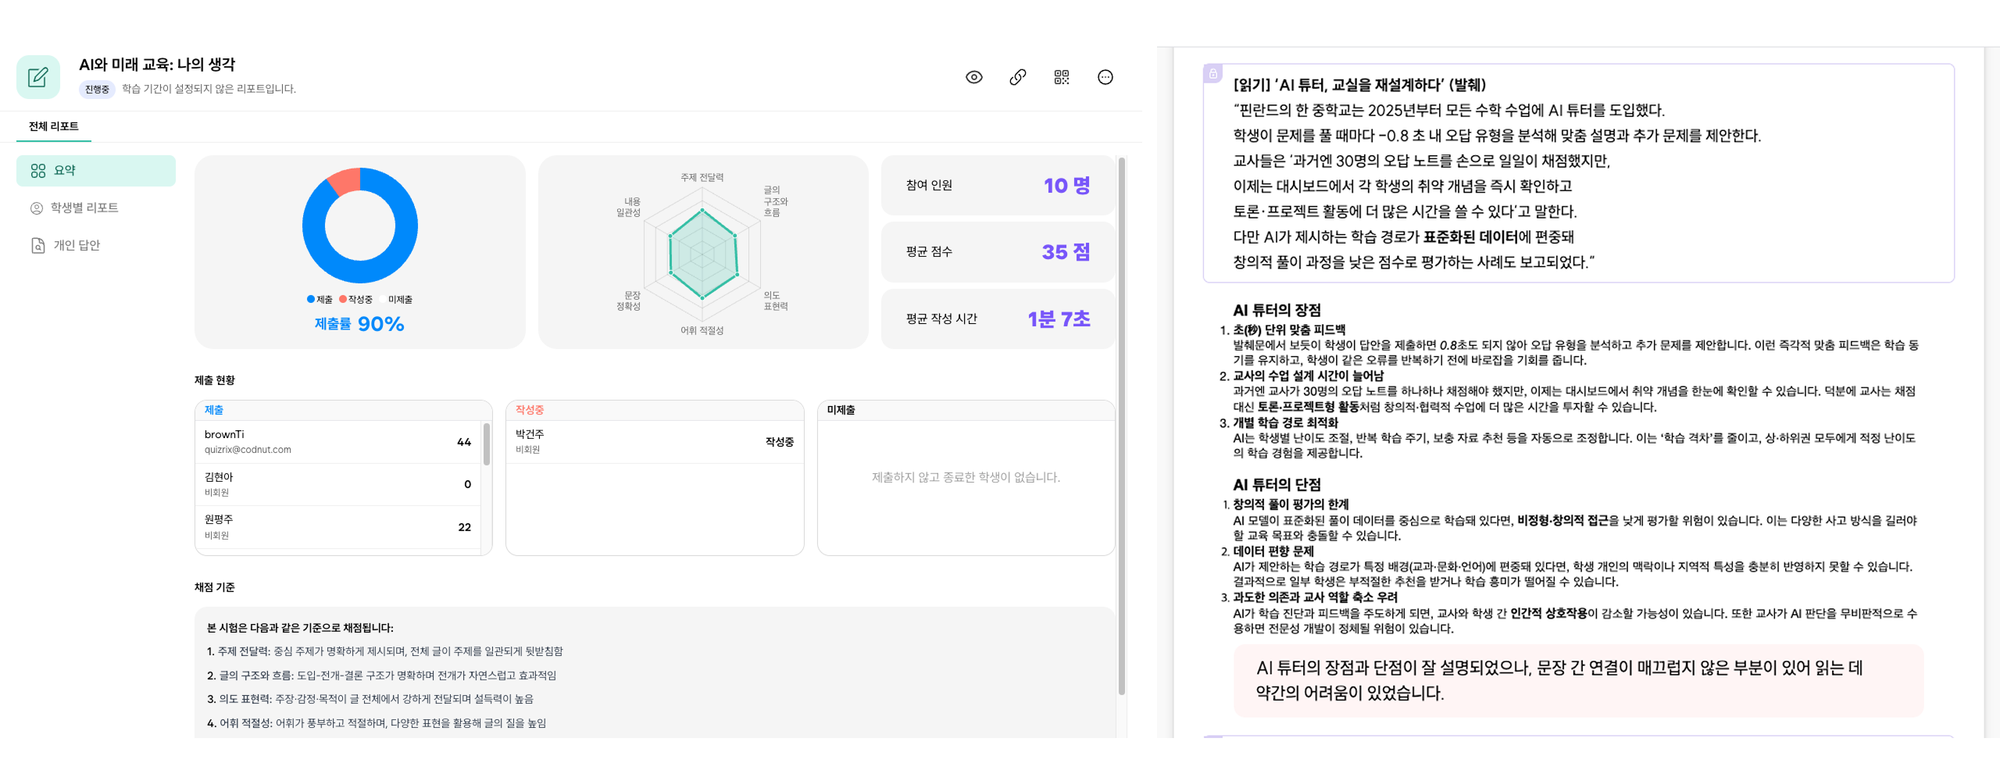The height and width of the screenshot is (780, 2000).
Task: Click the 작성중 legend item under chart
Action: (356, 300)
